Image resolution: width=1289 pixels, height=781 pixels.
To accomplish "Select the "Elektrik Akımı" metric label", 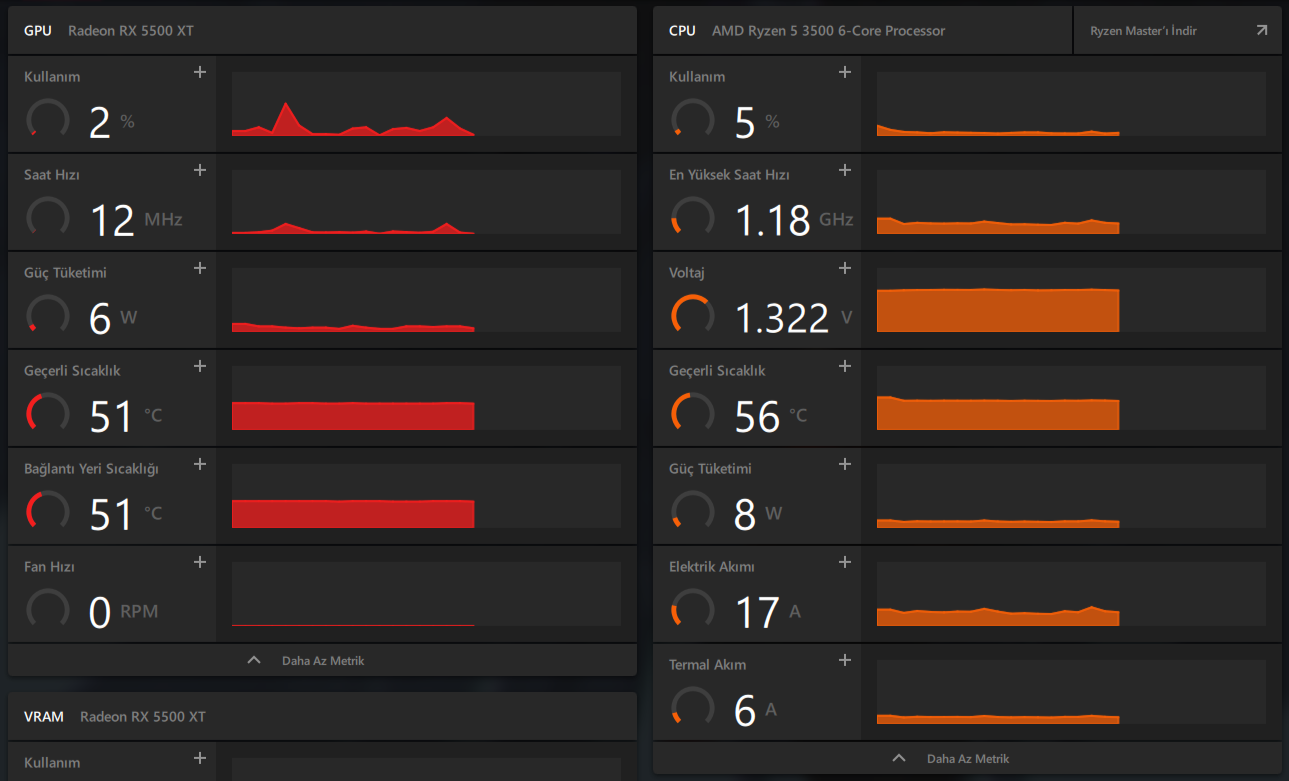I will [x=712, y=567].
